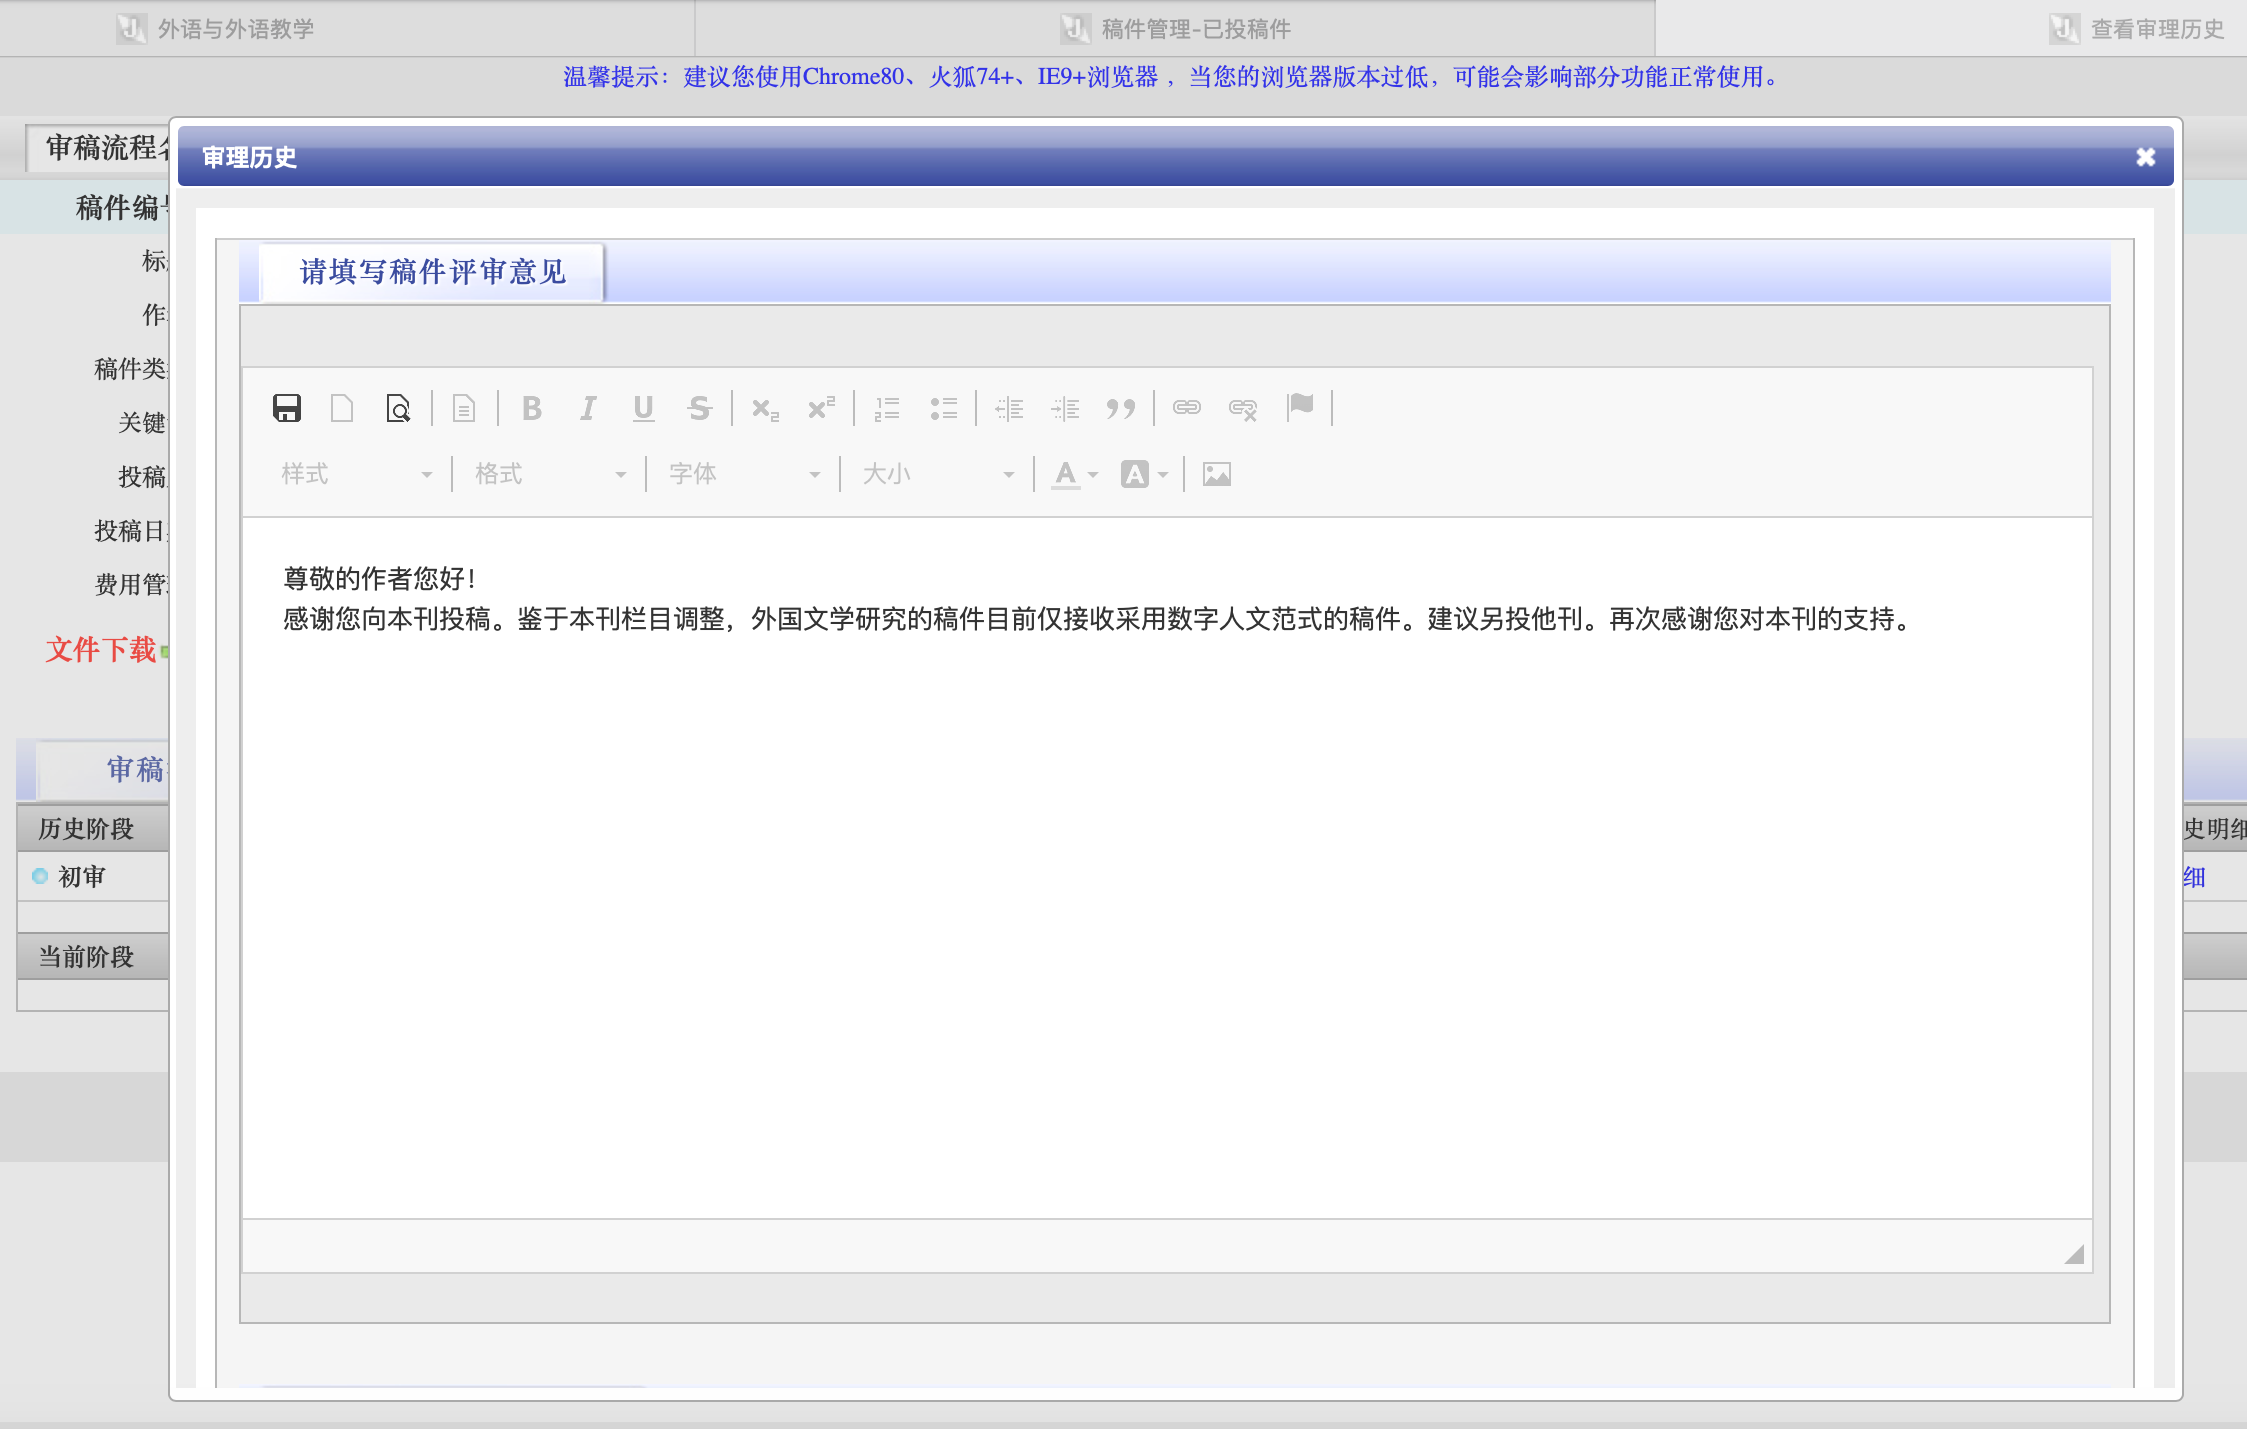
Task: Insert a numbered list
Action: point(887,408)
